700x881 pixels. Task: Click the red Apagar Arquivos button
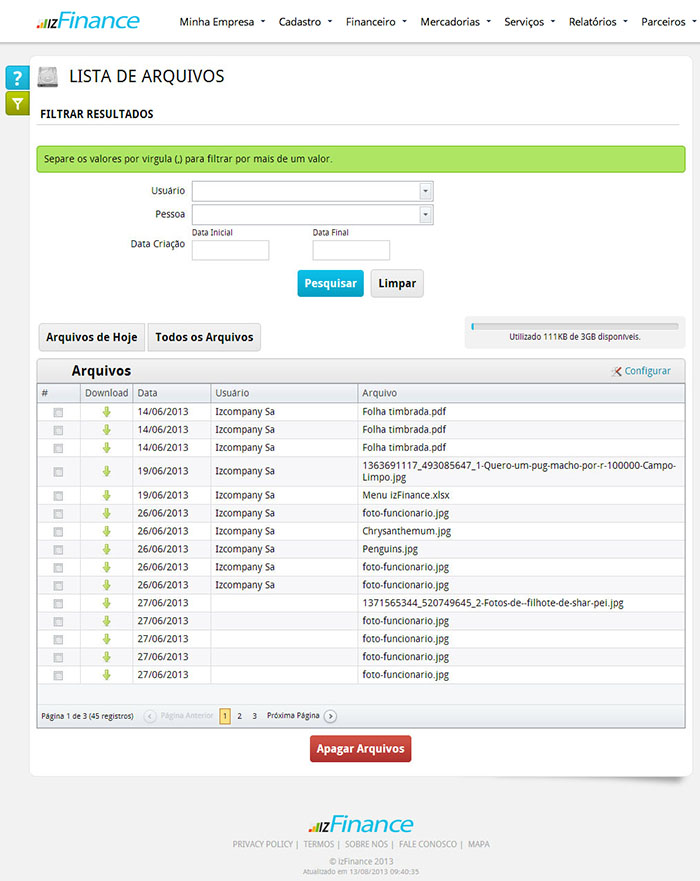coord(360,749)
